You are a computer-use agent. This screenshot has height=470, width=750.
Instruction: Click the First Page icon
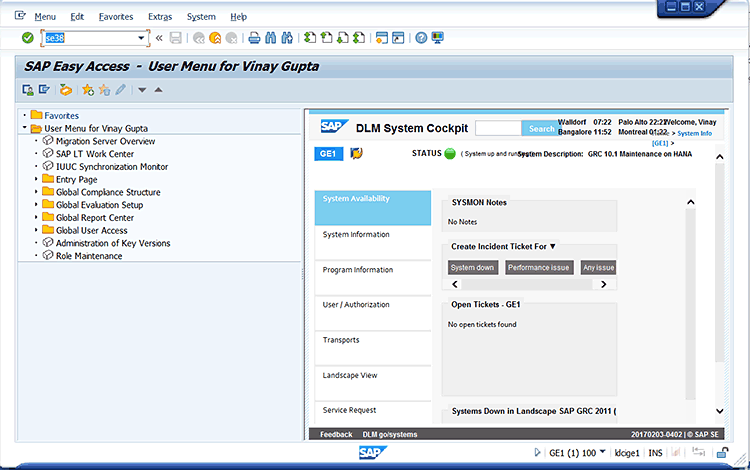pos(310,38)
